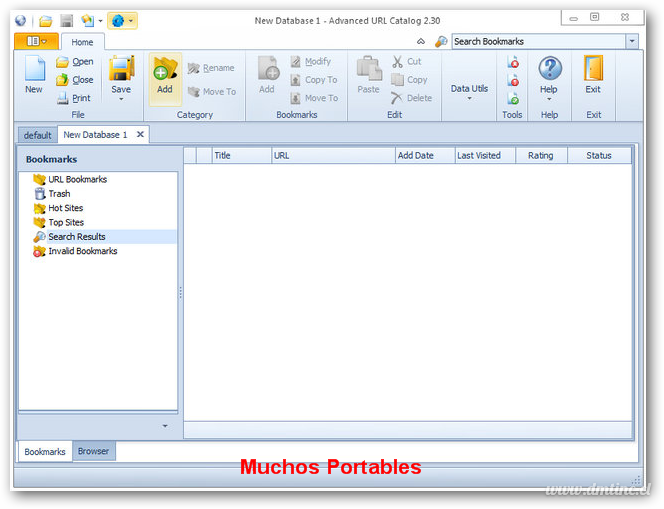This screenshot has height=509, width=664.
Task: Click Move To in the Category group
Action: click(x=212, y=91)
